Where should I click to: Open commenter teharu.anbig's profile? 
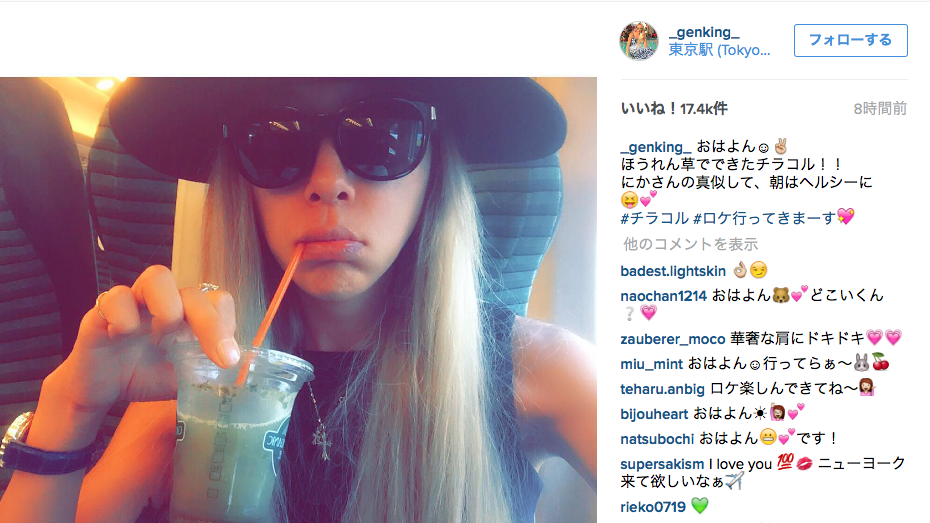[663, 390]
